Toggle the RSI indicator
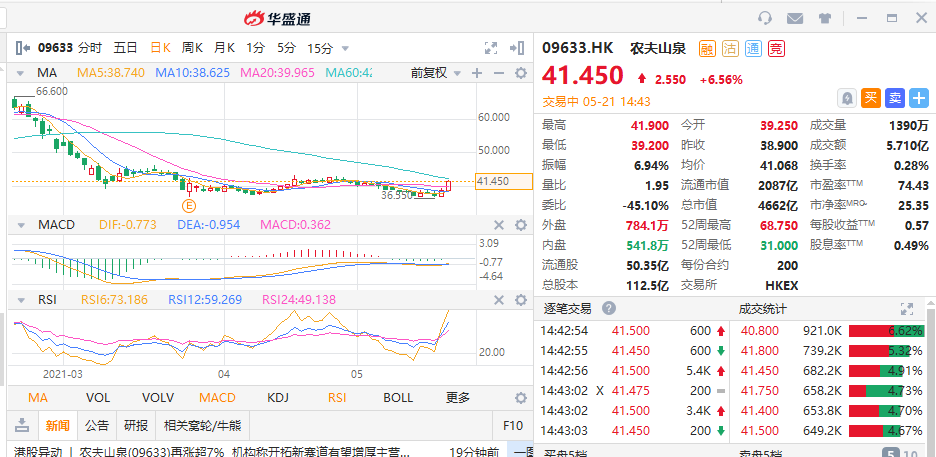936x457 pixels. click(338, 397)
